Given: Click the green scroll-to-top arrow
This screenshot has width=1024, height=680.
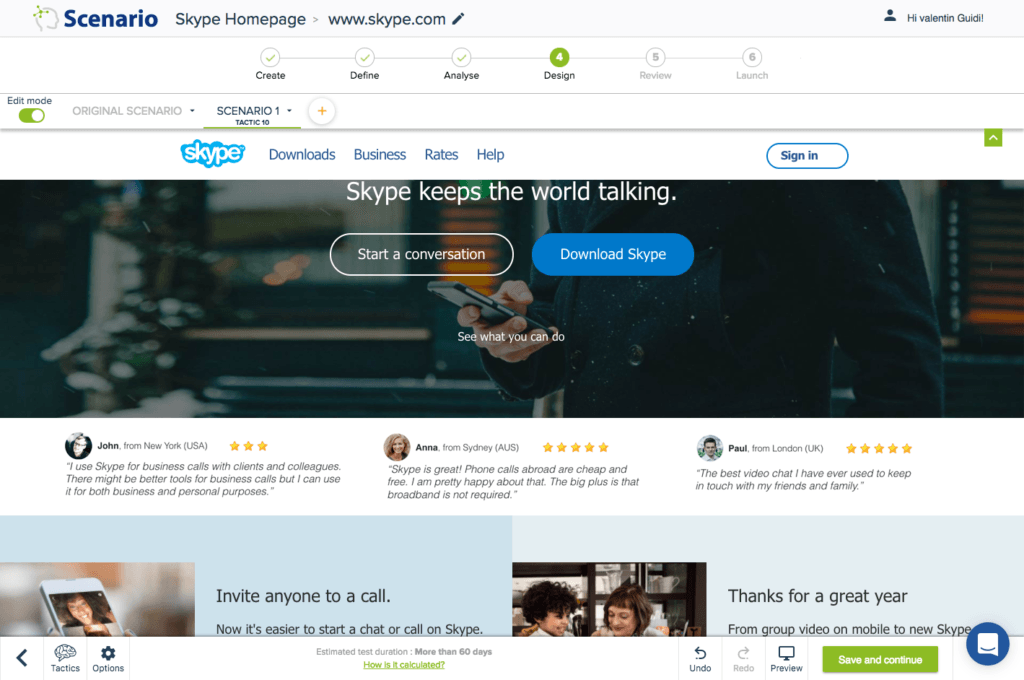Looking at the screenshot, I should tap(993, 138).
